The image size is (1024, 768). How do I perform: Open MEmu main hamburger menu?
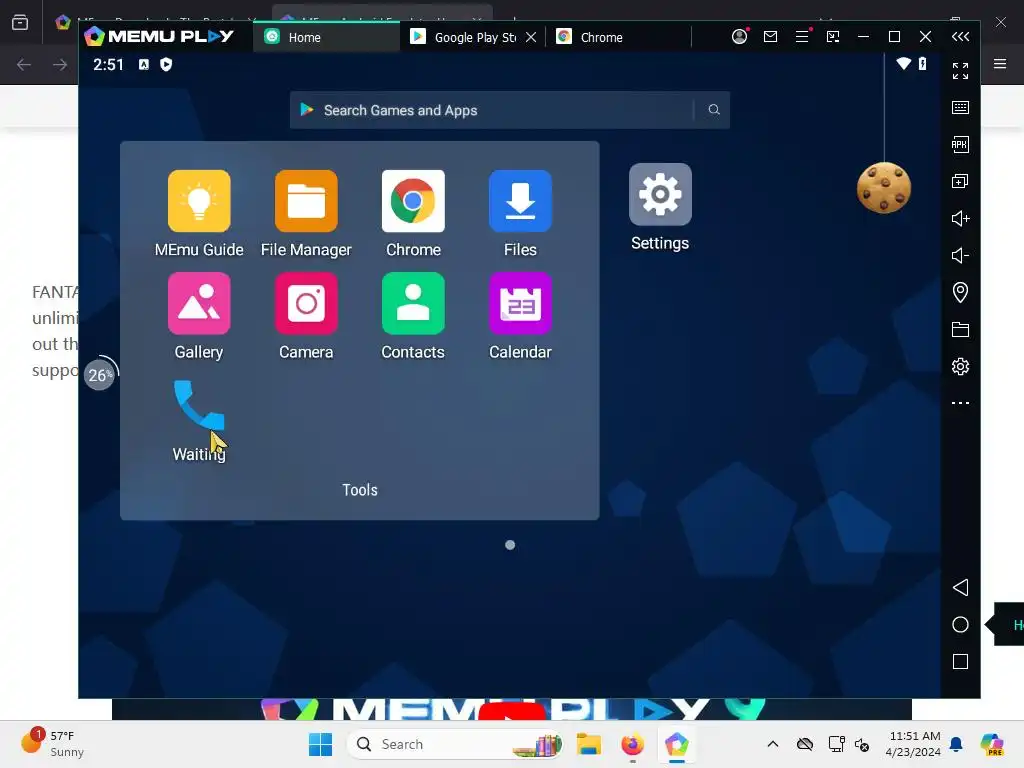802,37
